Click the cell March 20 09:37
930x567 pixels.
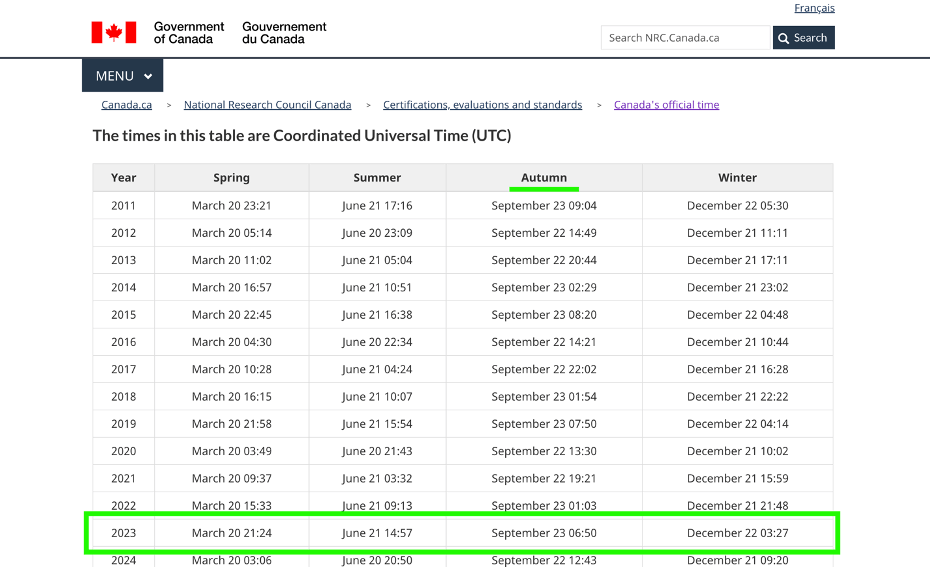click(x=231, y=478)
